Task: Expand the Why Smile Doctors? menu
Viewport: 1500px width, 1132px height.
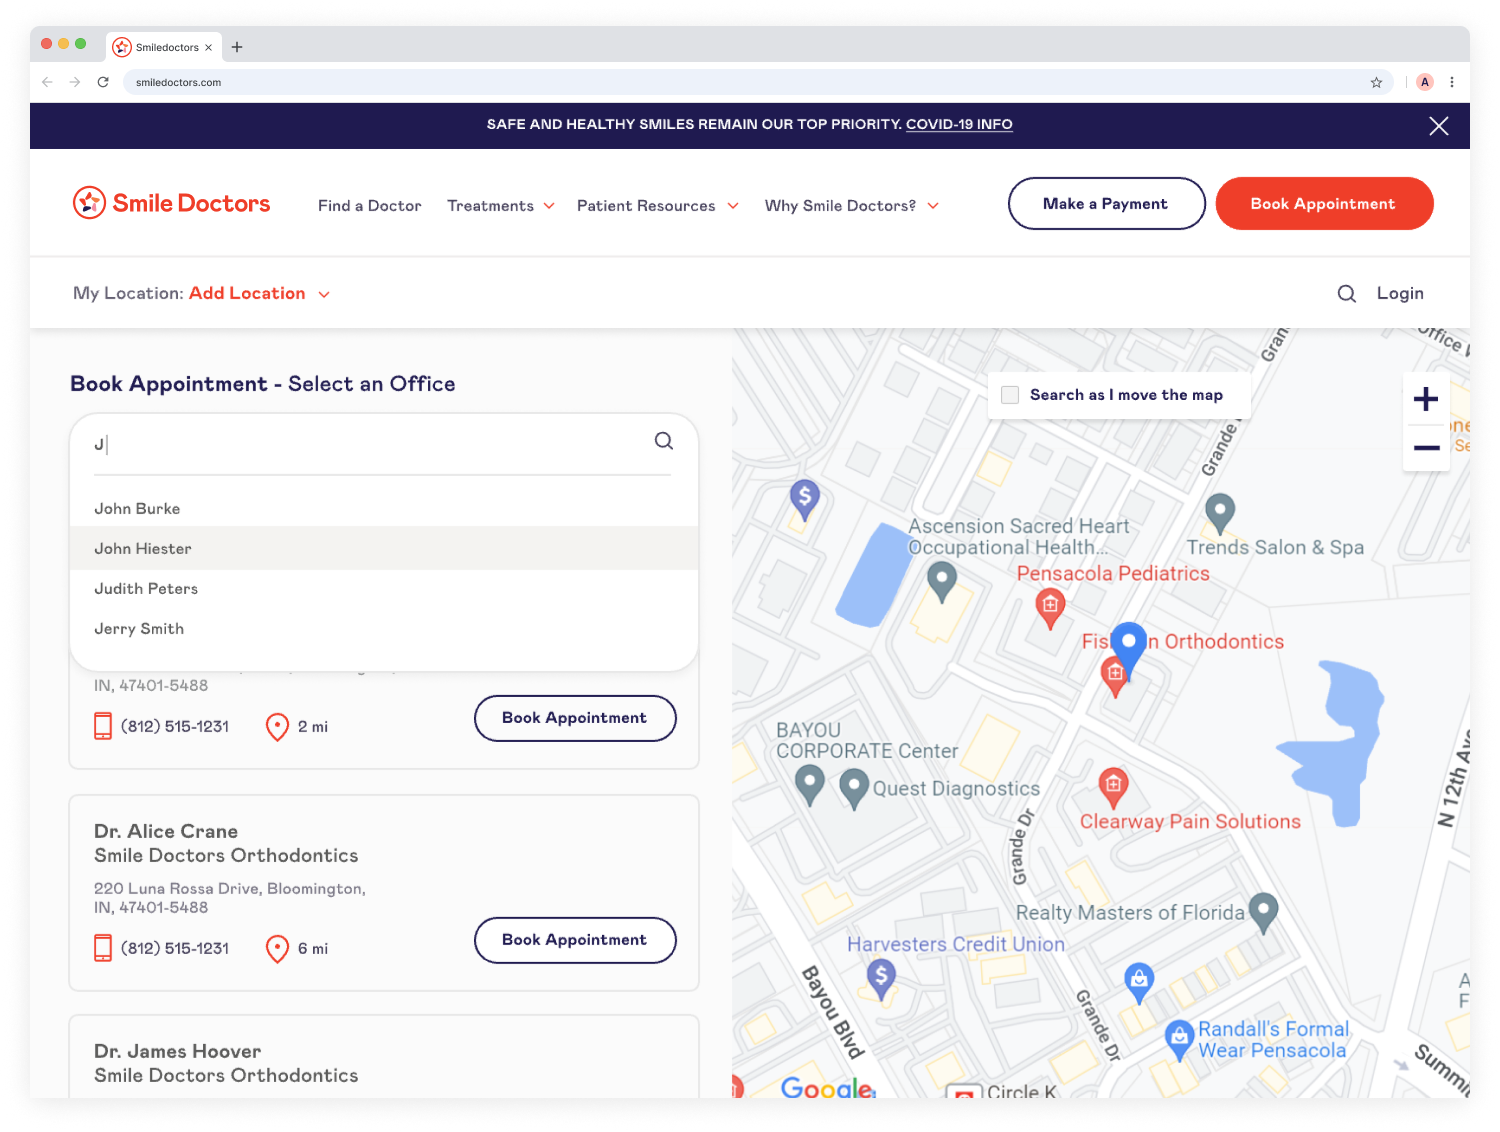Action: click(x=851, y=205)
